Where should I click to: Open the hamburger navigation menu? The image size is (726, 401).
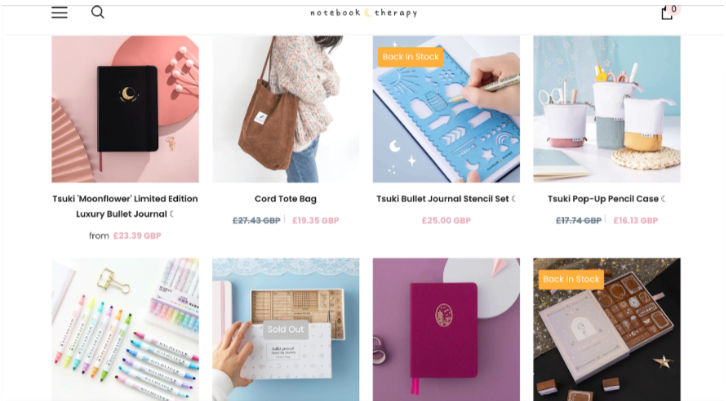59,13
